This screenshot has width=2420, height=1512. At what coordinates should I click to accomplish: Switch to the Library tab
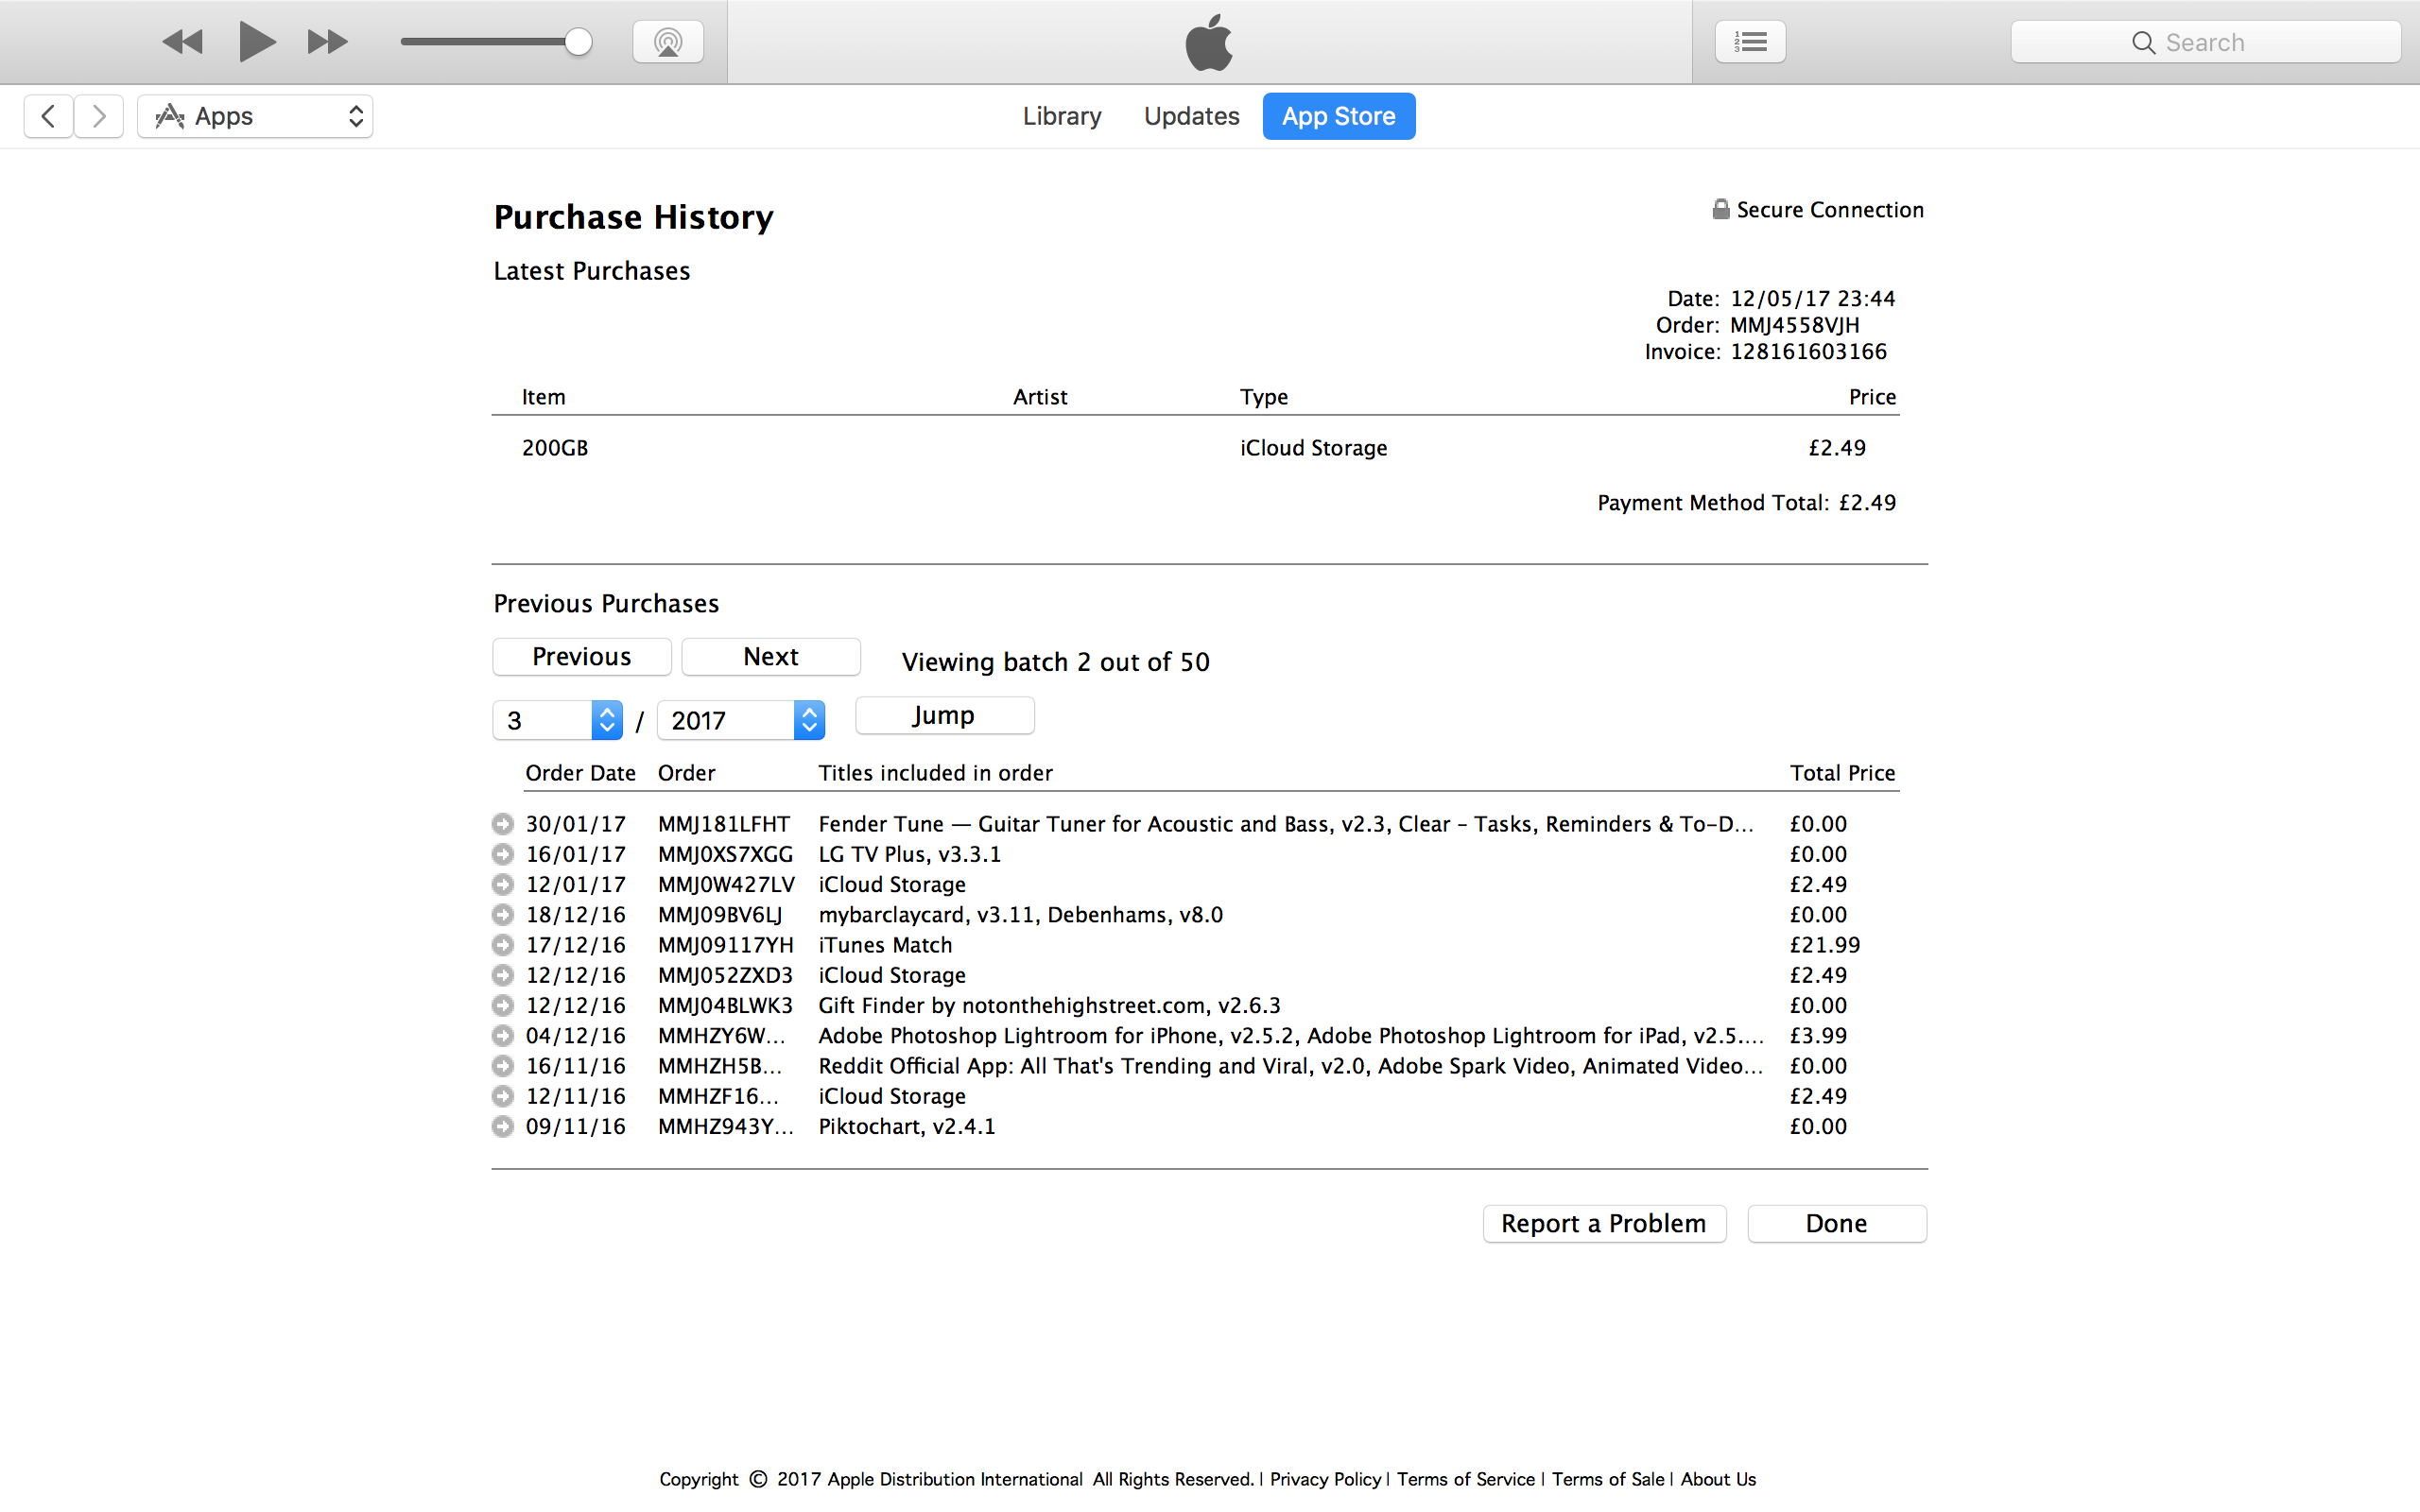1061,116
